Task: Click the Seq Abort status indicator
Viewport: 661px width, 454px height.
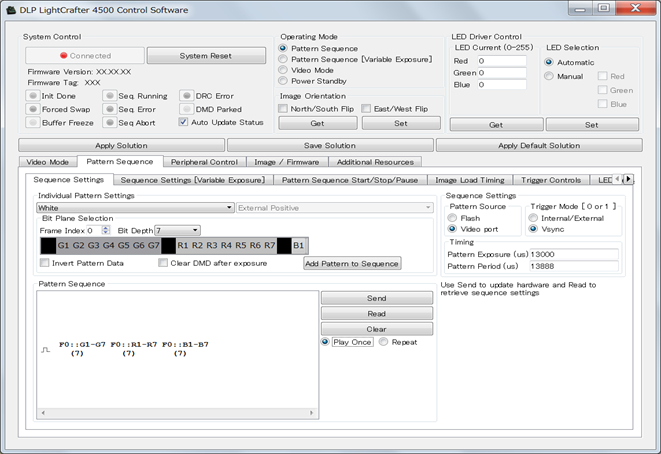Action: [110, 123]
